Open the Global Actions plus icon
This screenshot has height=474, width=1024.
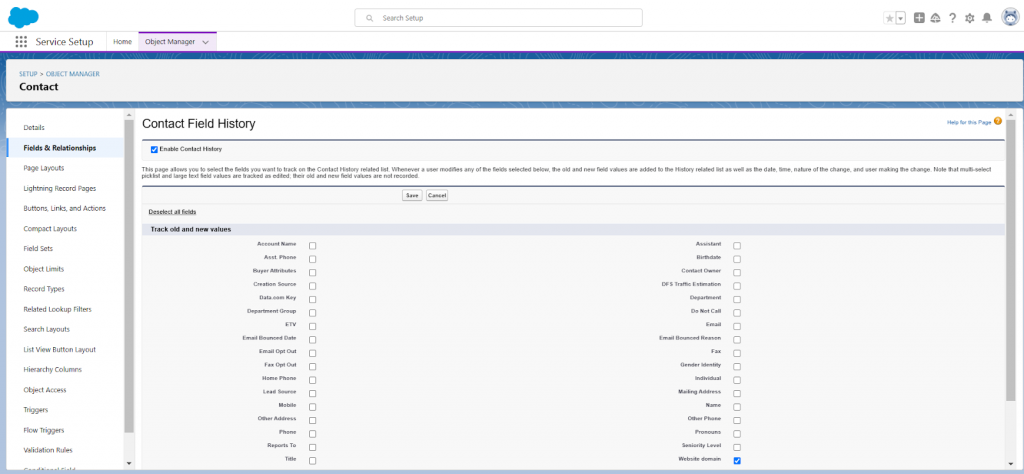pos(919,18)
